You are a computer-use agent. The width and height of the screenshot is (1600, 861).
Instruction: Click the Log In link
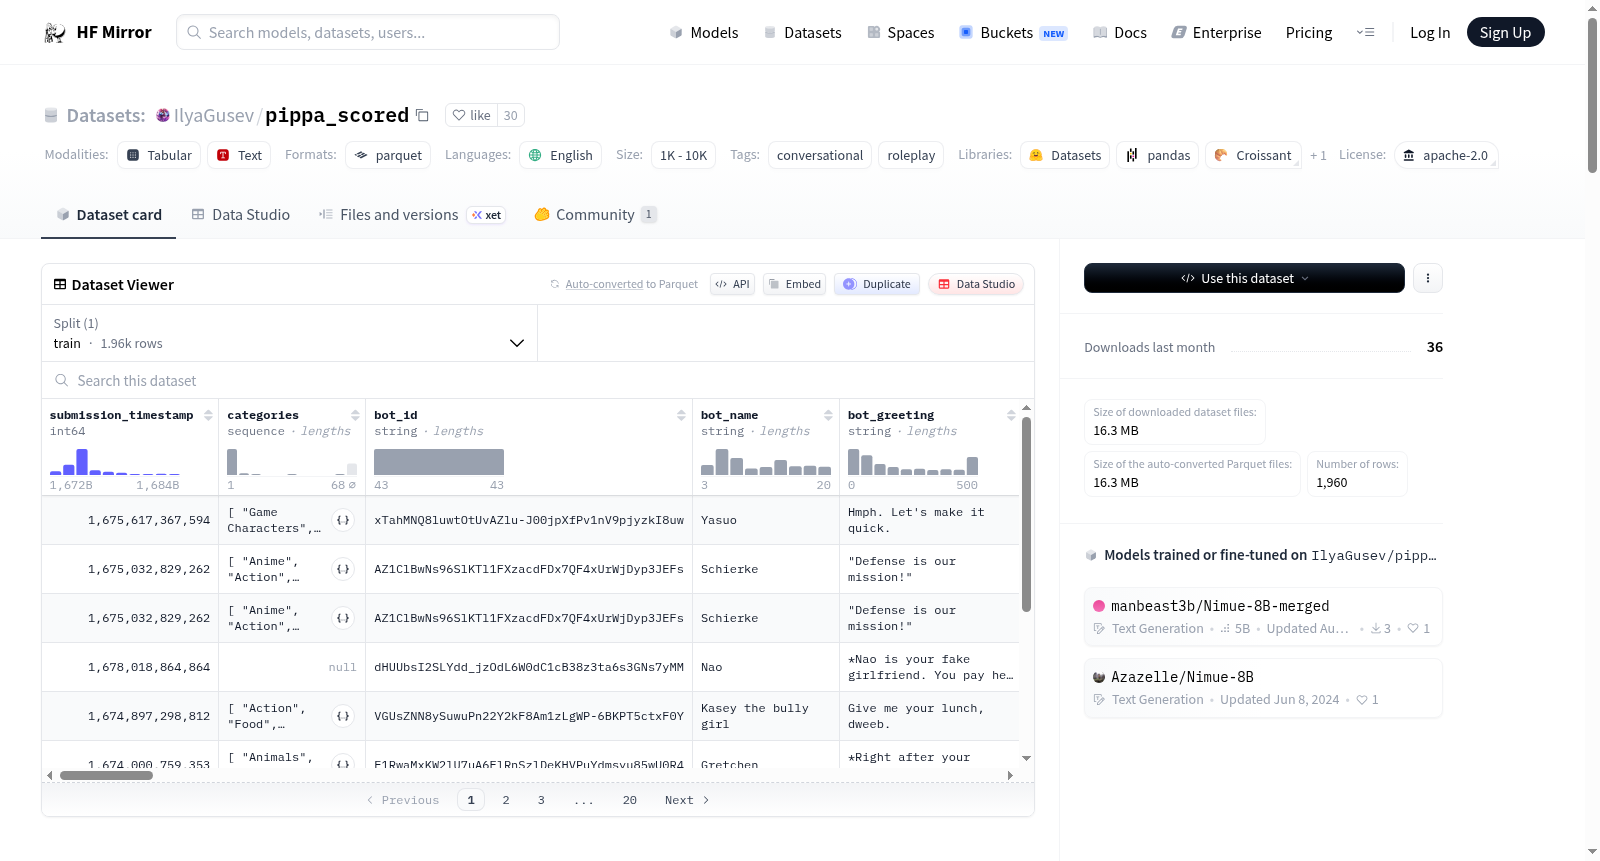[1429, 33]
